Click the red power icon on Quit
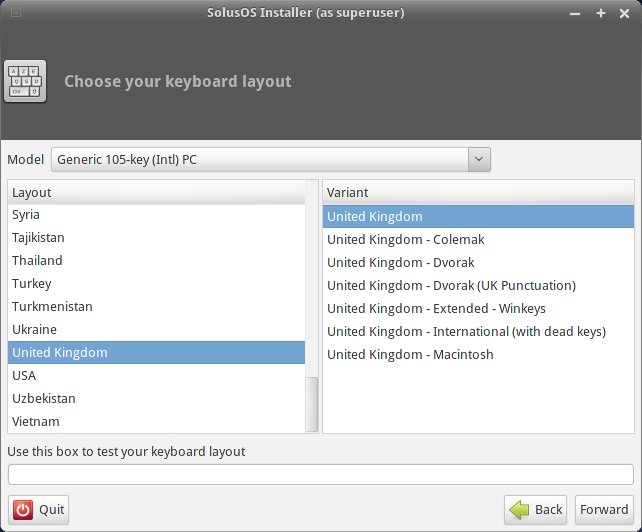 (23, 510)
